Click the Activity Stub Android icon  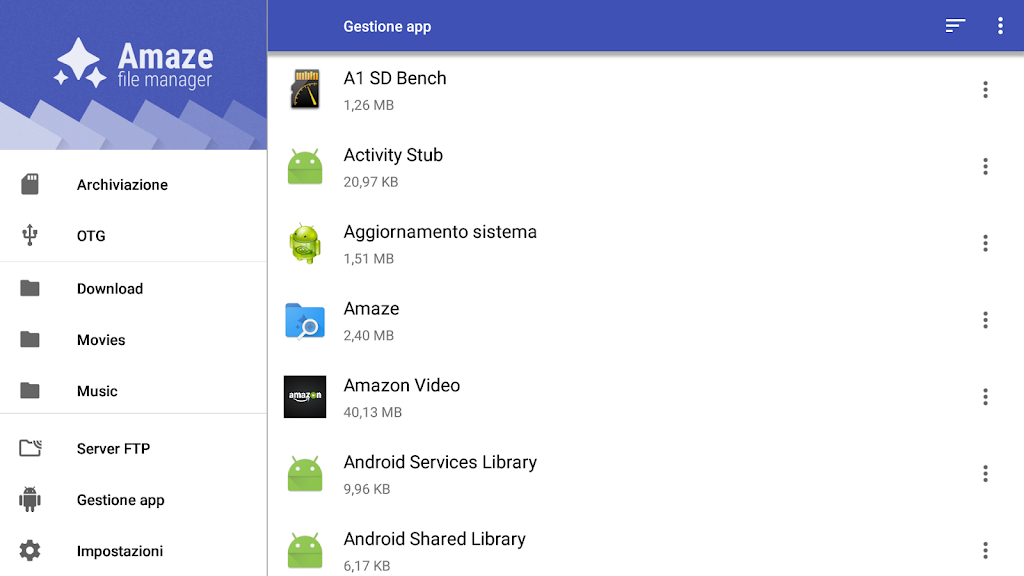tap(305, 167)
